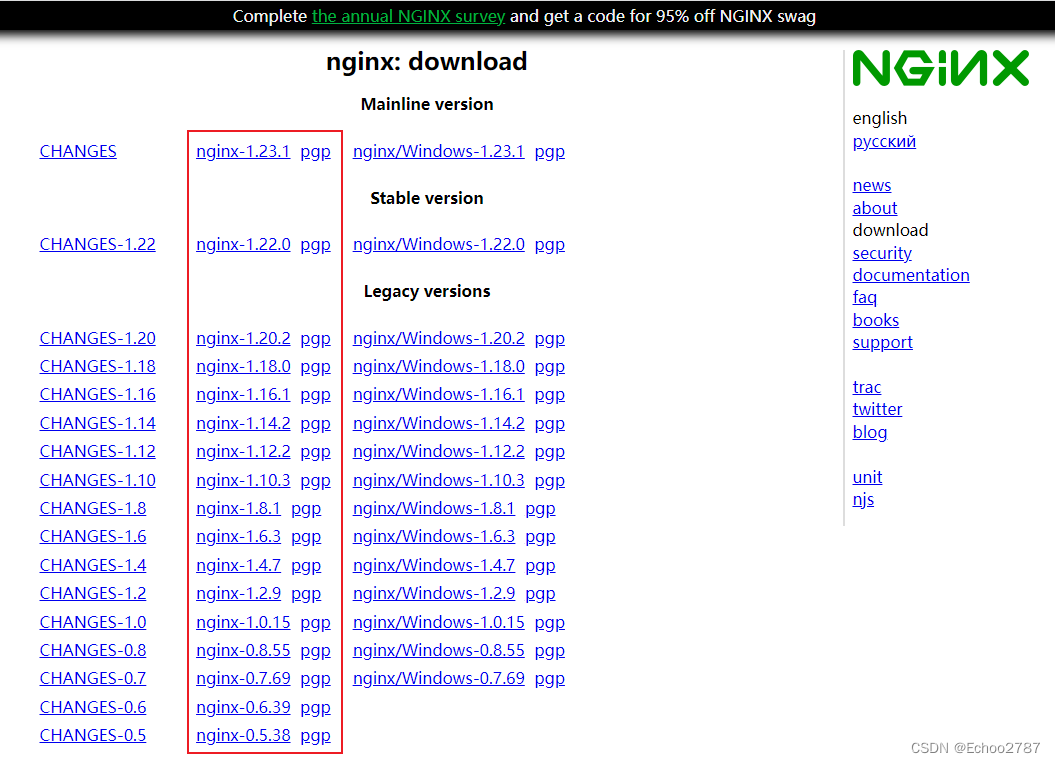Open pgp signature for nginx-0.5.38
The width and height of the screenshot is (1055, 763).
[316, 735]
